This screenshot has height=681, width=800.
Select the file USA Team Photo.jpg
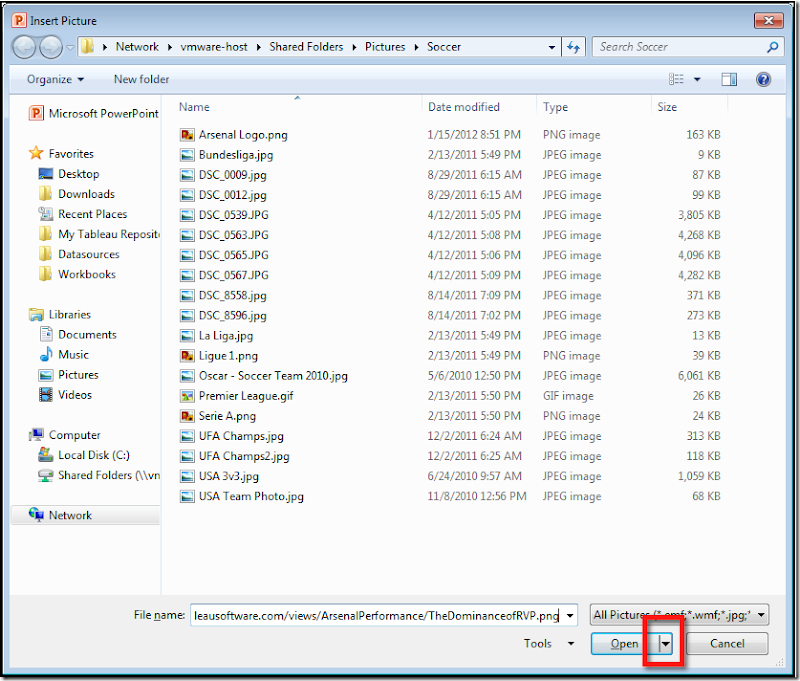251,496
